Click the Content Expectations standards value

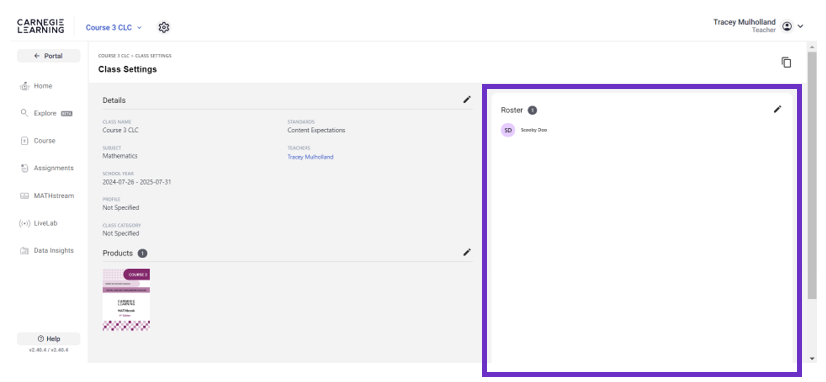coord(317,130)
